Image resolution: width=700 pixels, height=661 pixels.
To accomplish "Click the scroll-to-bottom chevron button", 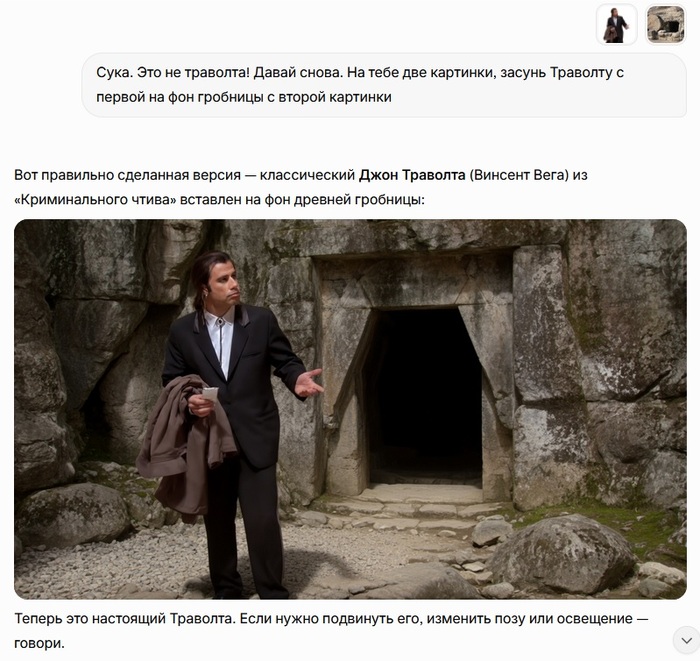I will (x=687, y=640).
